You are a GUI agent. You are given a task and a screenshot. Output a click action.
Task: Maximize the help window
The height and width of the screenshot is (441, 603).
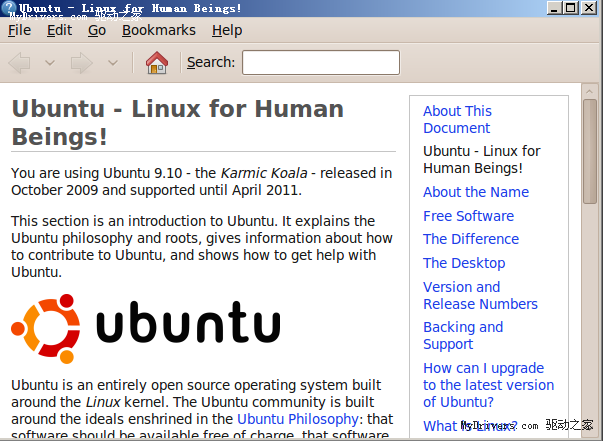pyautogui.click(x=571, y=8)
